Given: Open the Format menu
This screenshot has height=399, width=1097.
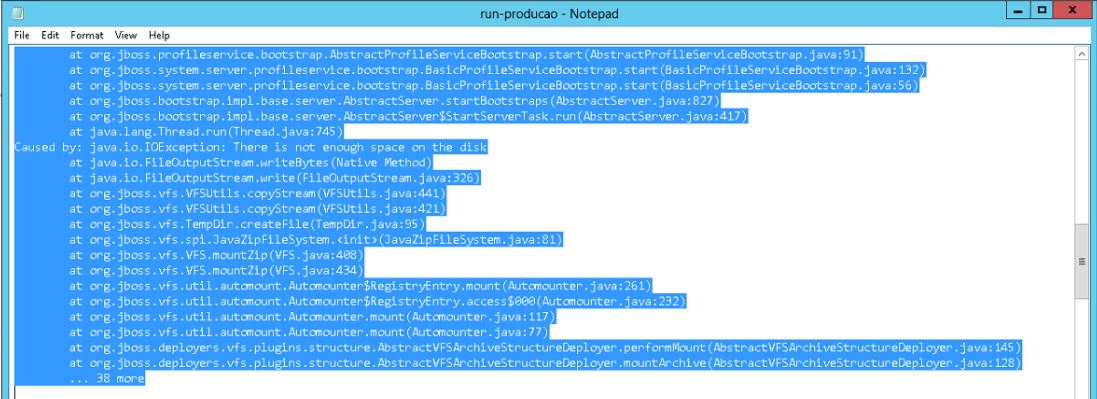Looking at the screenshot, I should click(87, 35).
